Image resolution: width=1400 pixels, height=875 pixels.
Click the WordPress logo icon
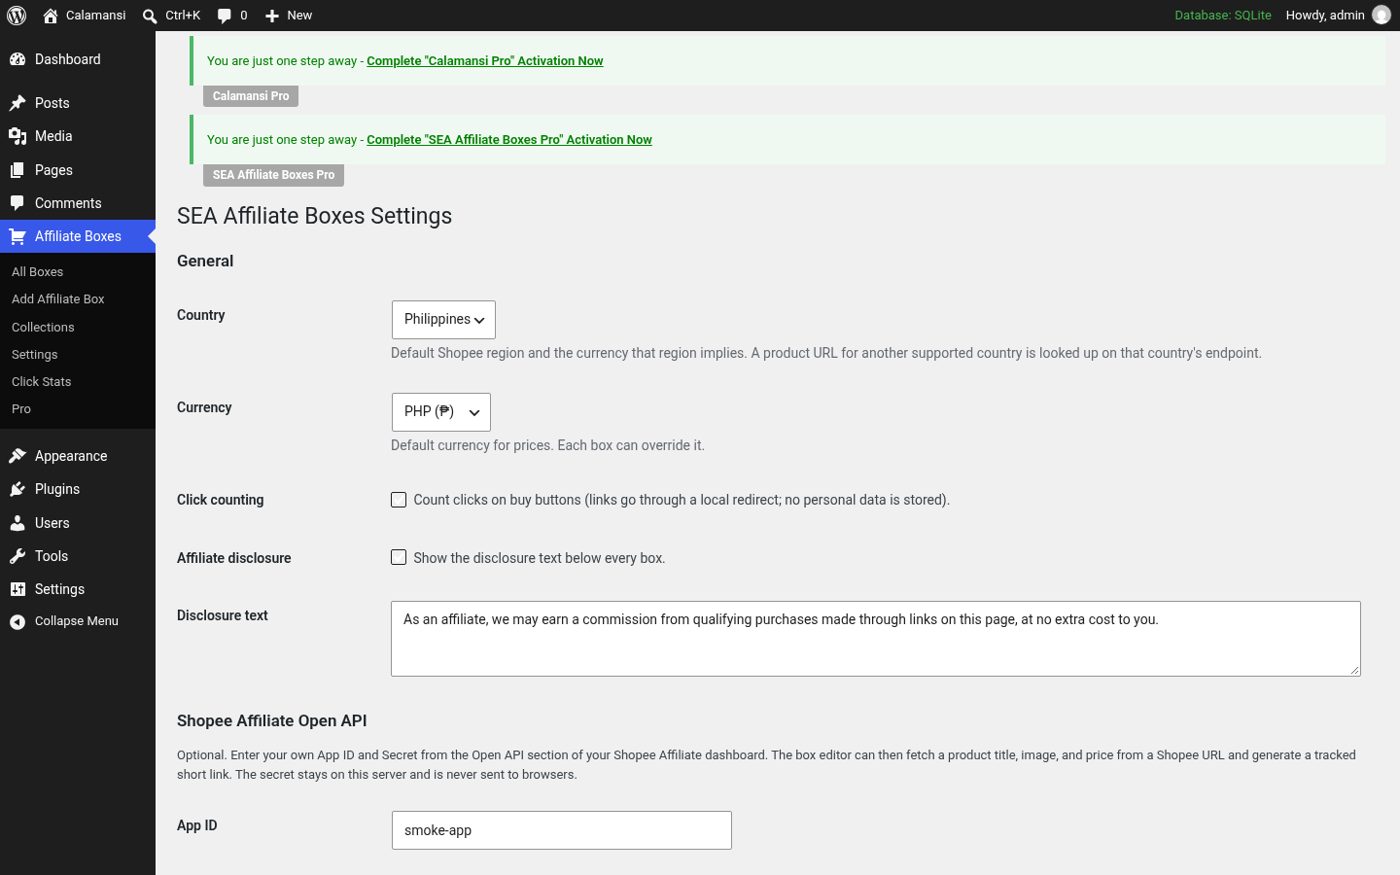coord(16,15)
